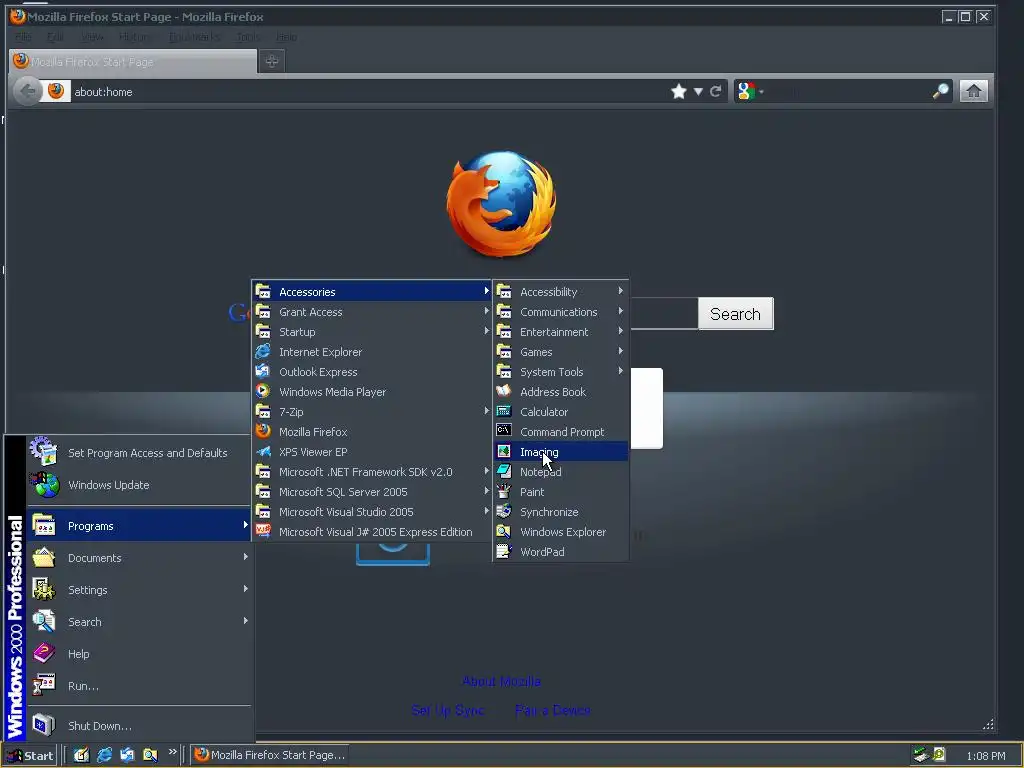Click the toolbar search input field
The image size is (1024, 768).
[848, 91]
